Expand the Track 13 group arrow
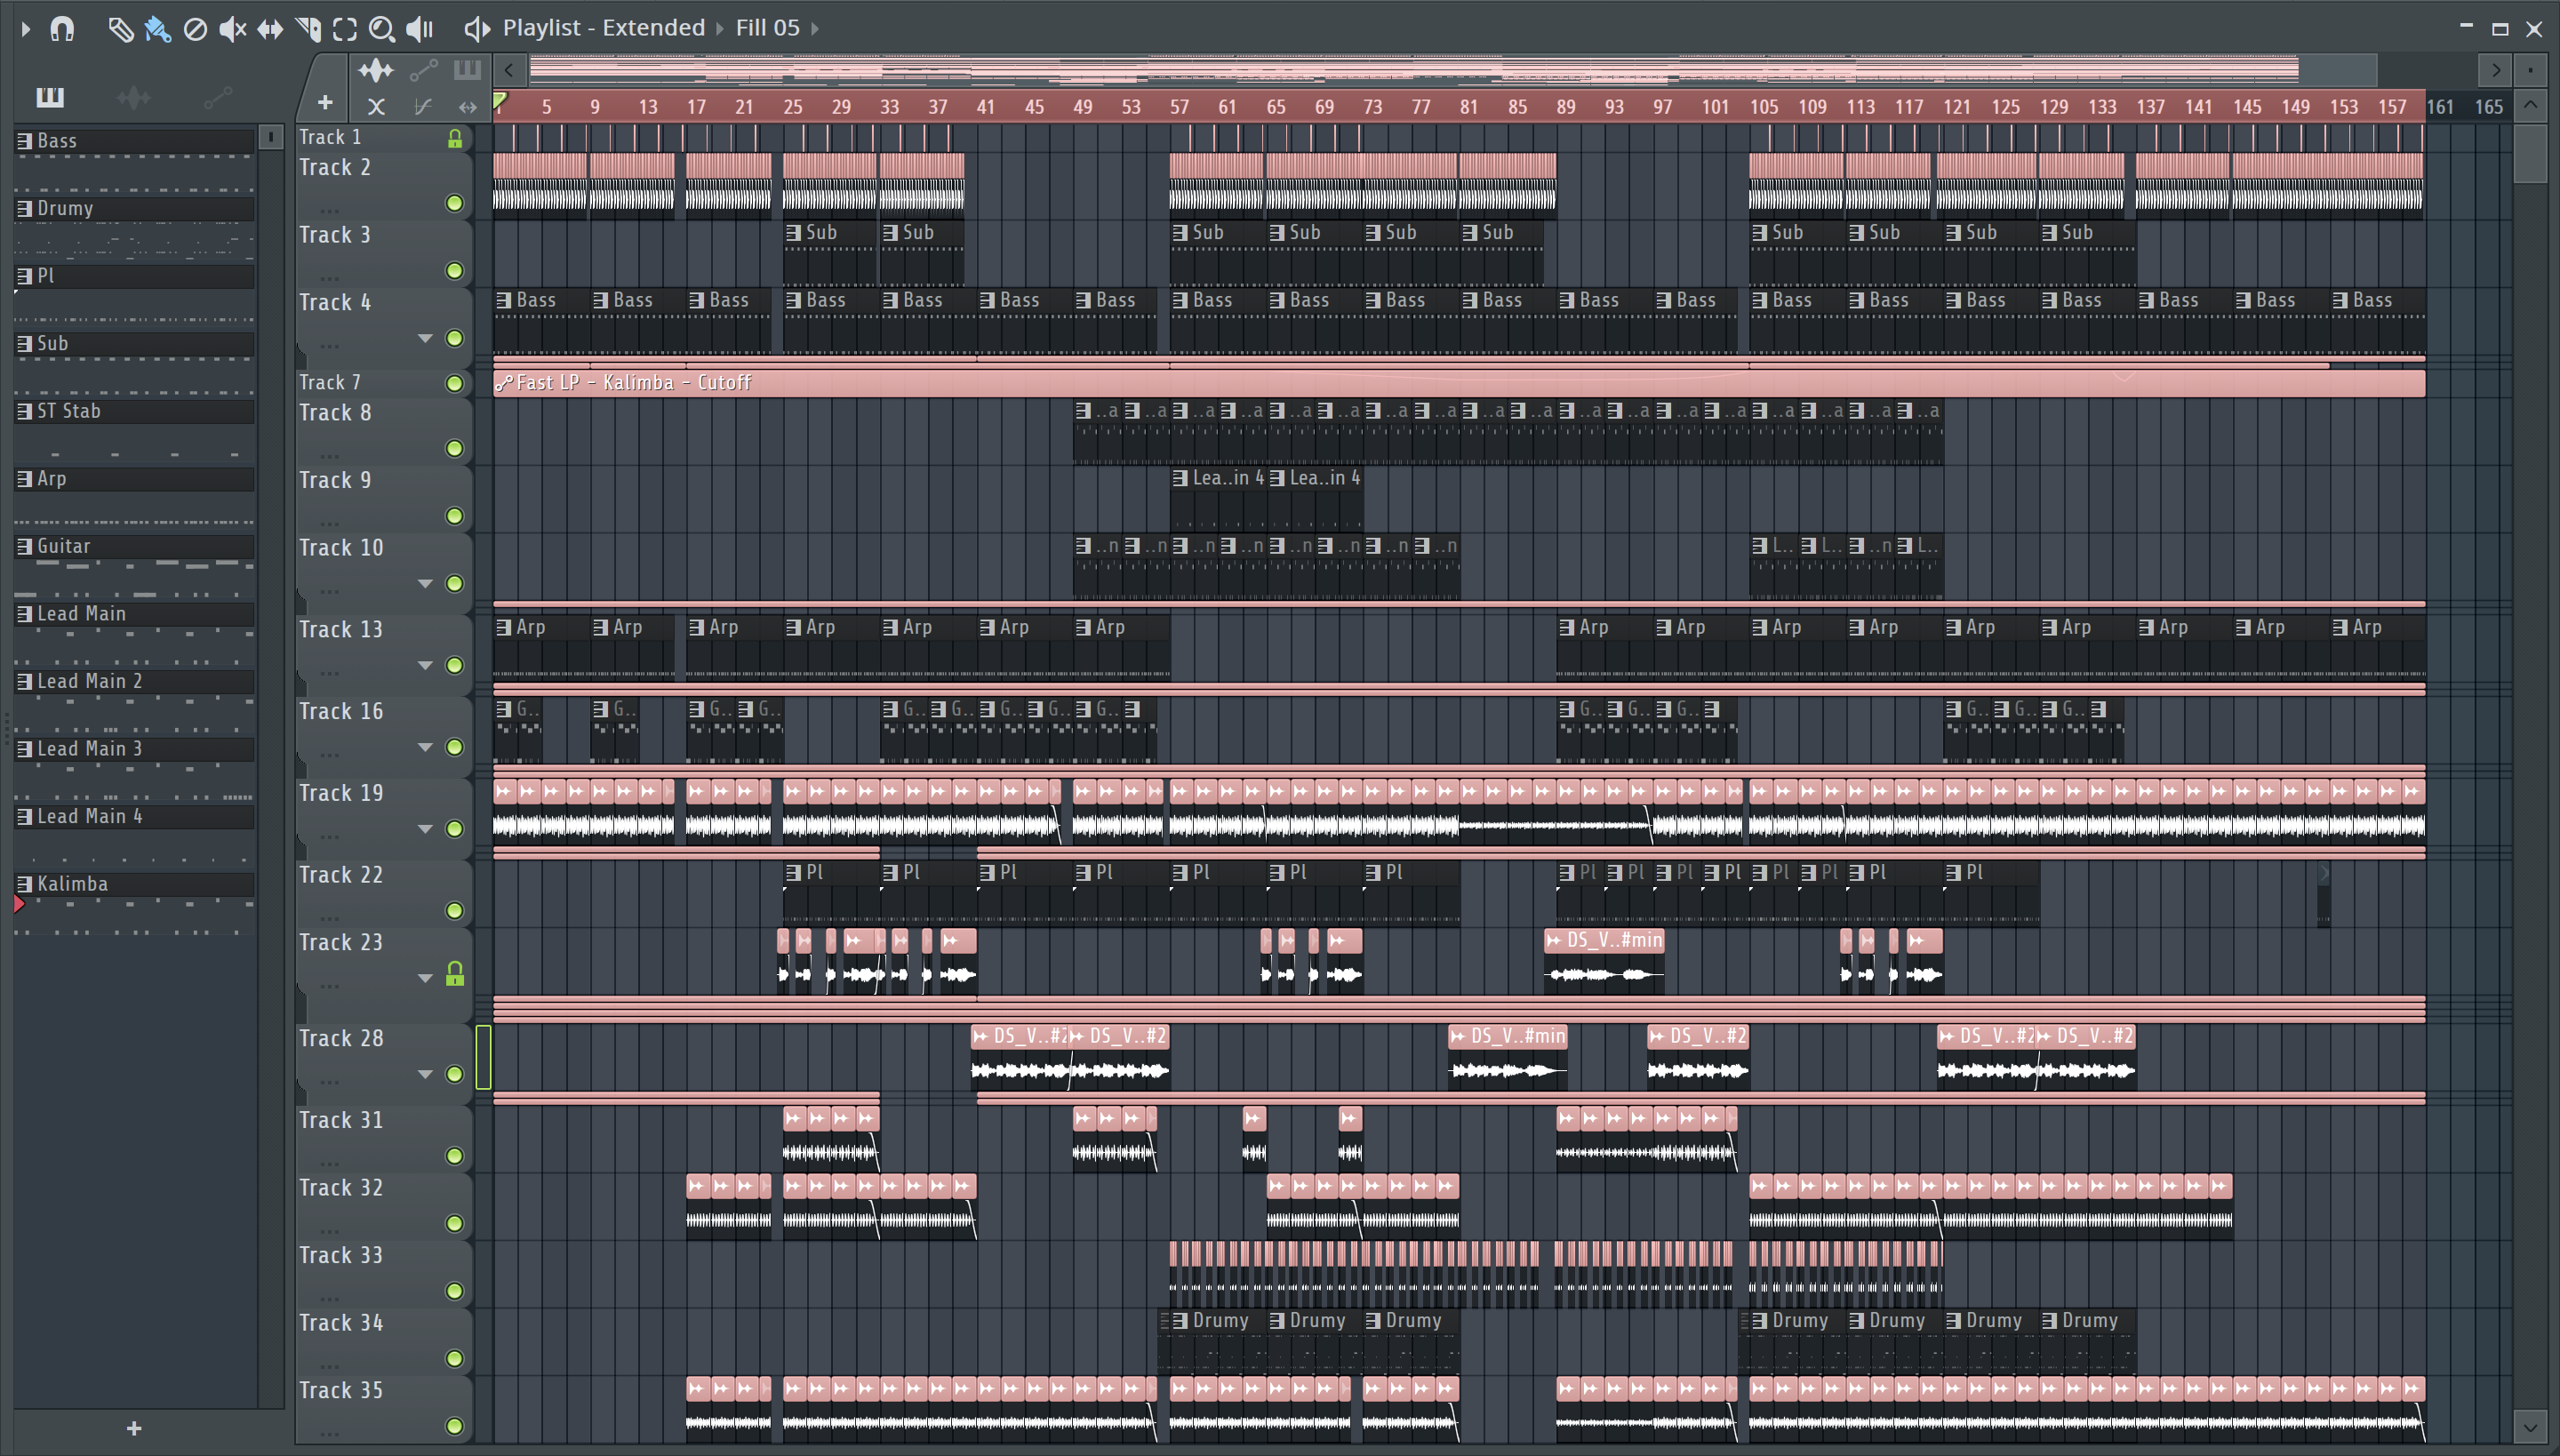This screenshot has height=1456, width=2560. pos(425,666)
